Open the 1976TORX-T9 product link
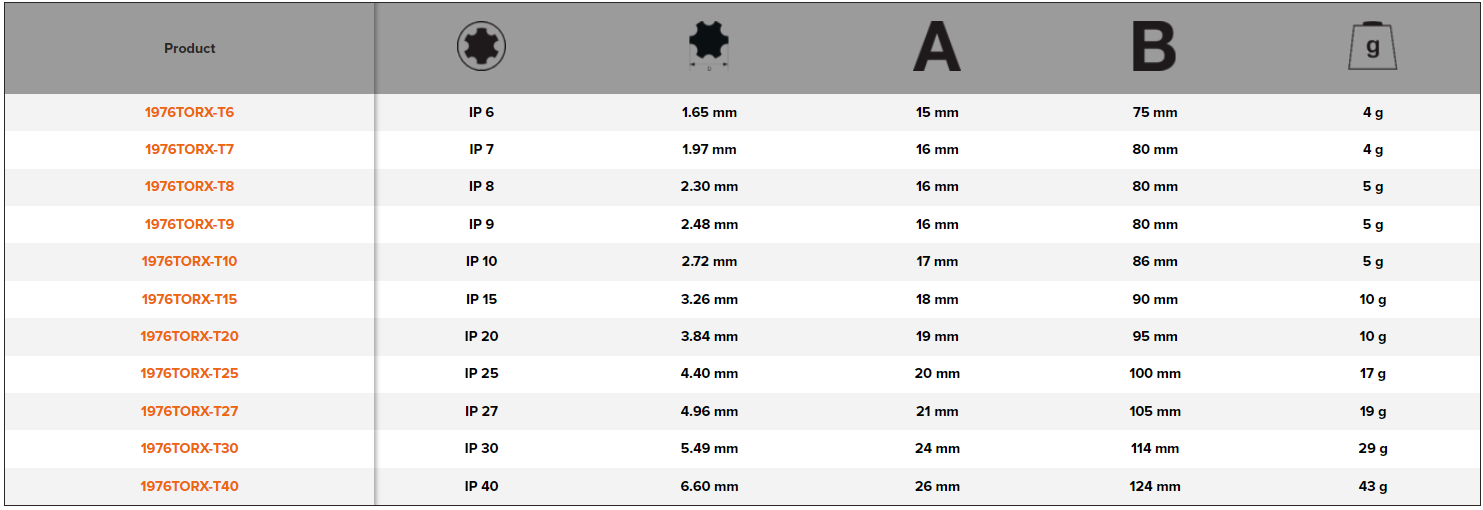Image resolution: width=1483 pixels, height=510 pixels. [x=190, y=224]
